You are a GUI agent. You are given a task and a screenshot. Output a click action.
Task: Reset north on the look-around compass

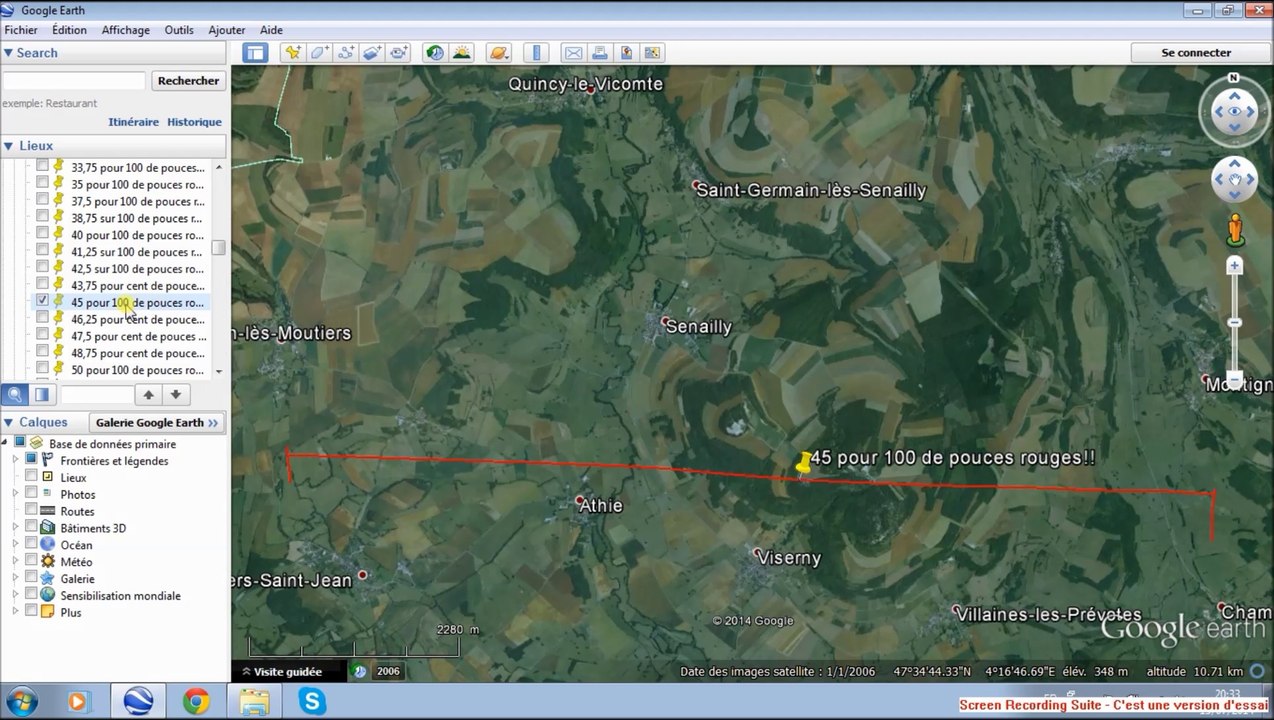click(x=1234, y=78)
